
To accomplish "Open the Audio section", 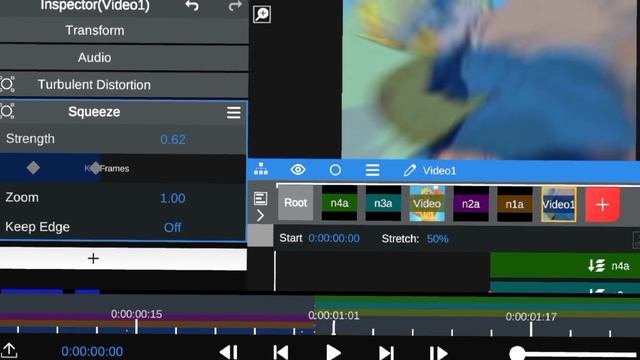I will point(124,58).
